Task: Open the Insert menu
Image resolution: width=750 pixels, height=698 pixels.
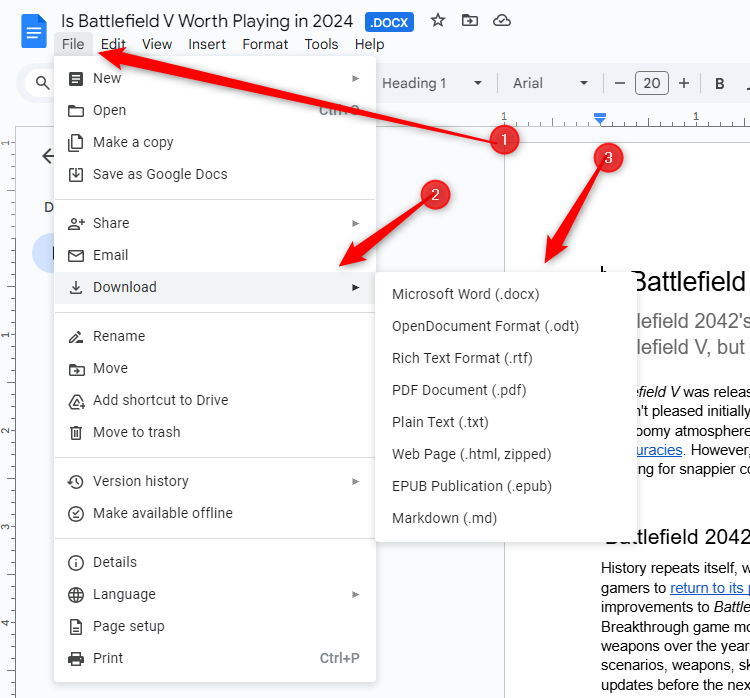Action: pyautogui.click(x=207, y=44)
